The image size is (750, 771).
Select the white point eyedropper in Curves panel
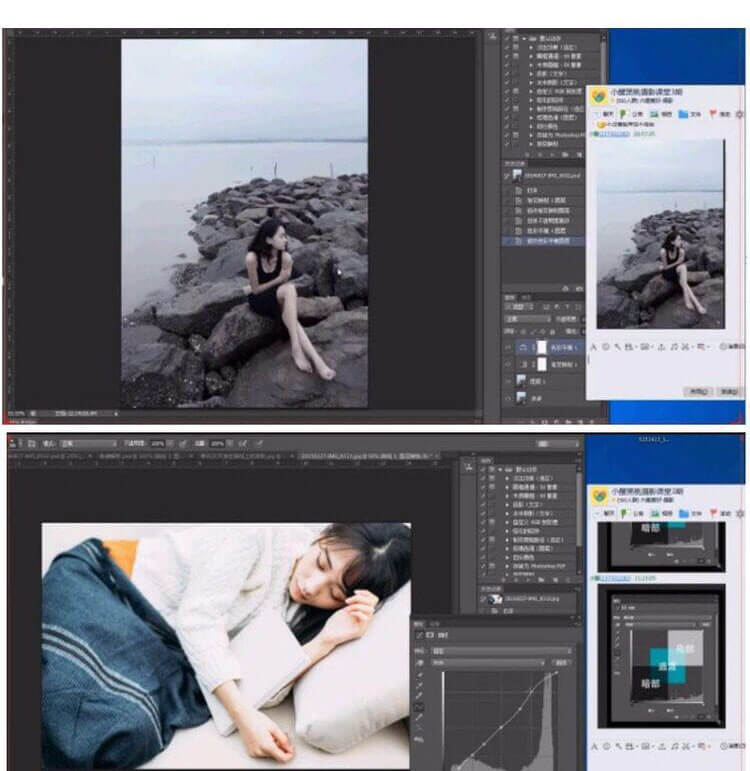pos(420,696)
